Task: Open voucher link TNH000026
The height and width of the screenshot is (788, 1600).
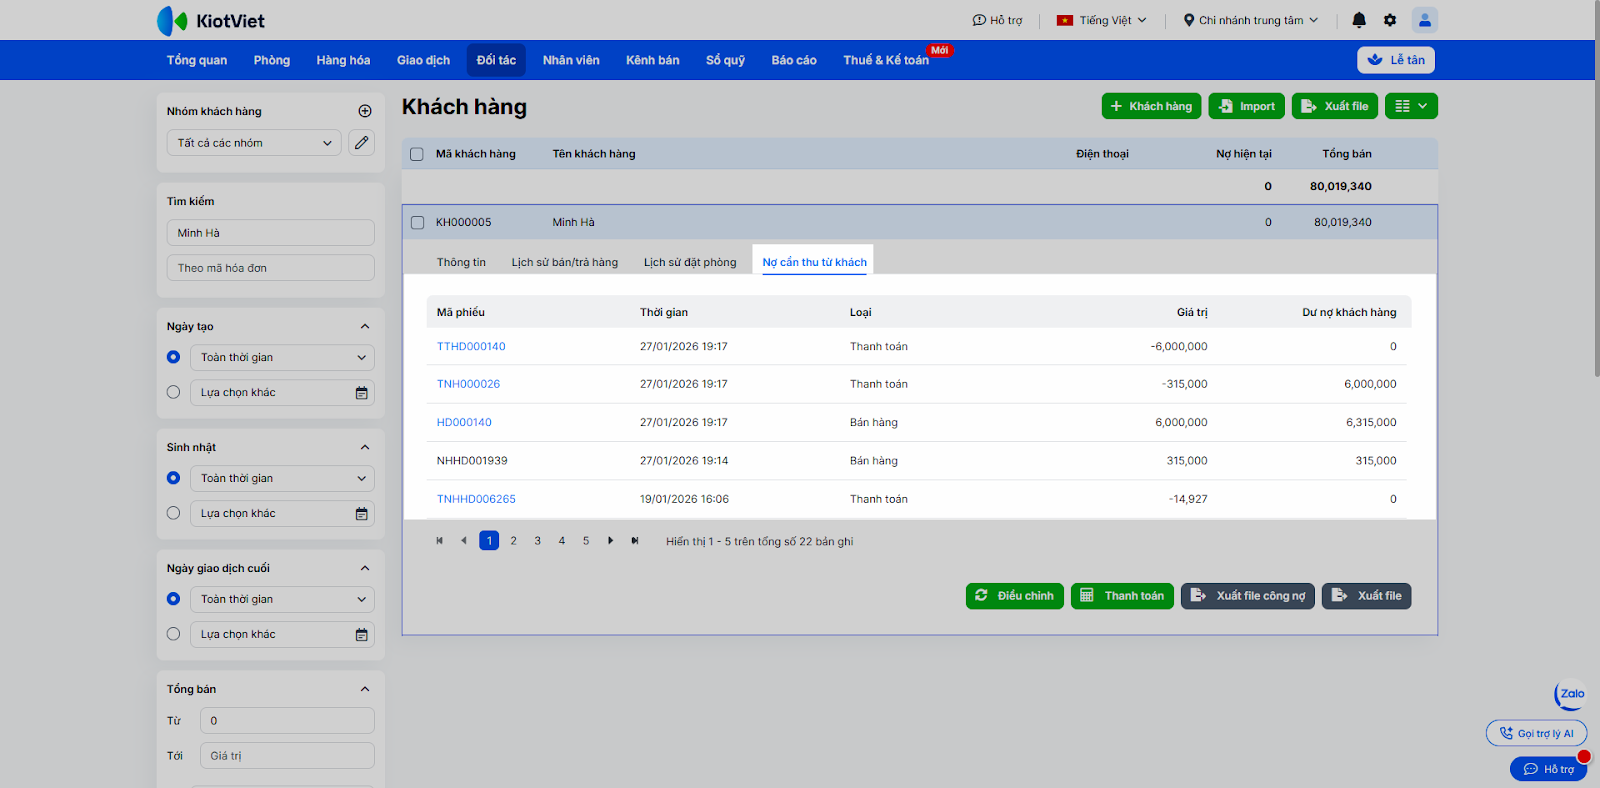Action: click(x=468, y=384)
